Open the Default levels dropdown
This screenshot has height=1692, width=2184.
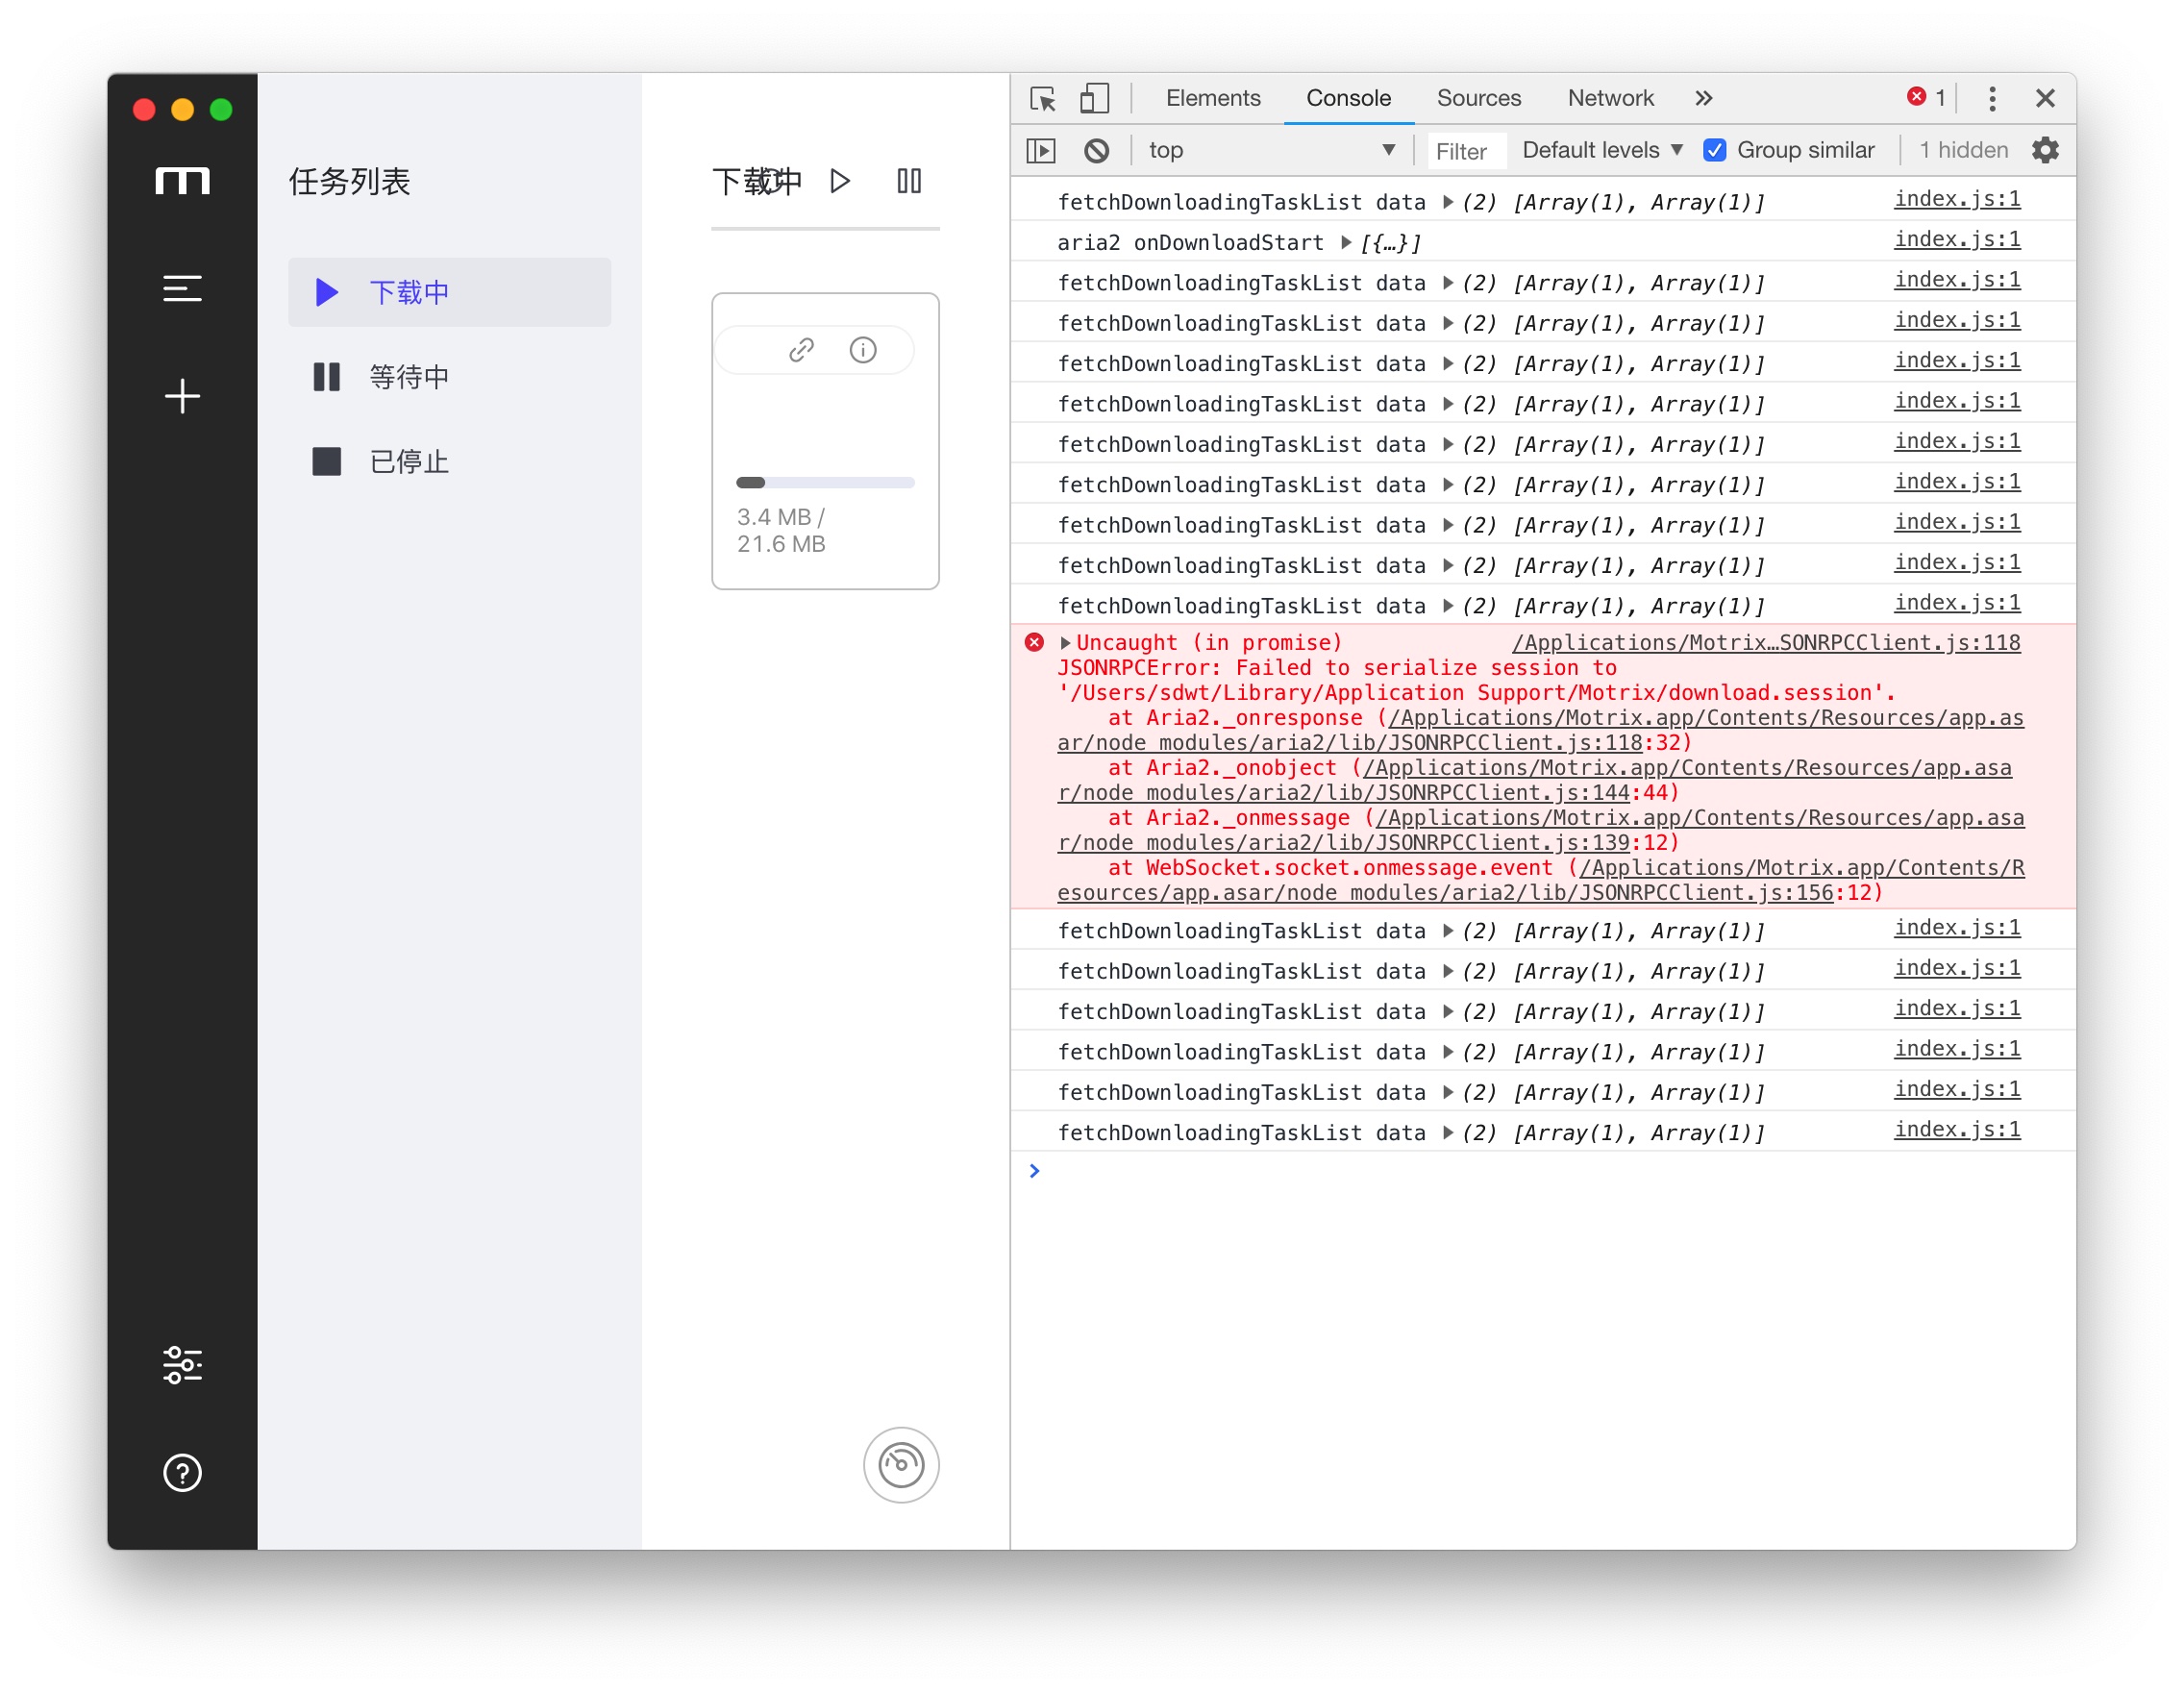tap(1601, 151)
